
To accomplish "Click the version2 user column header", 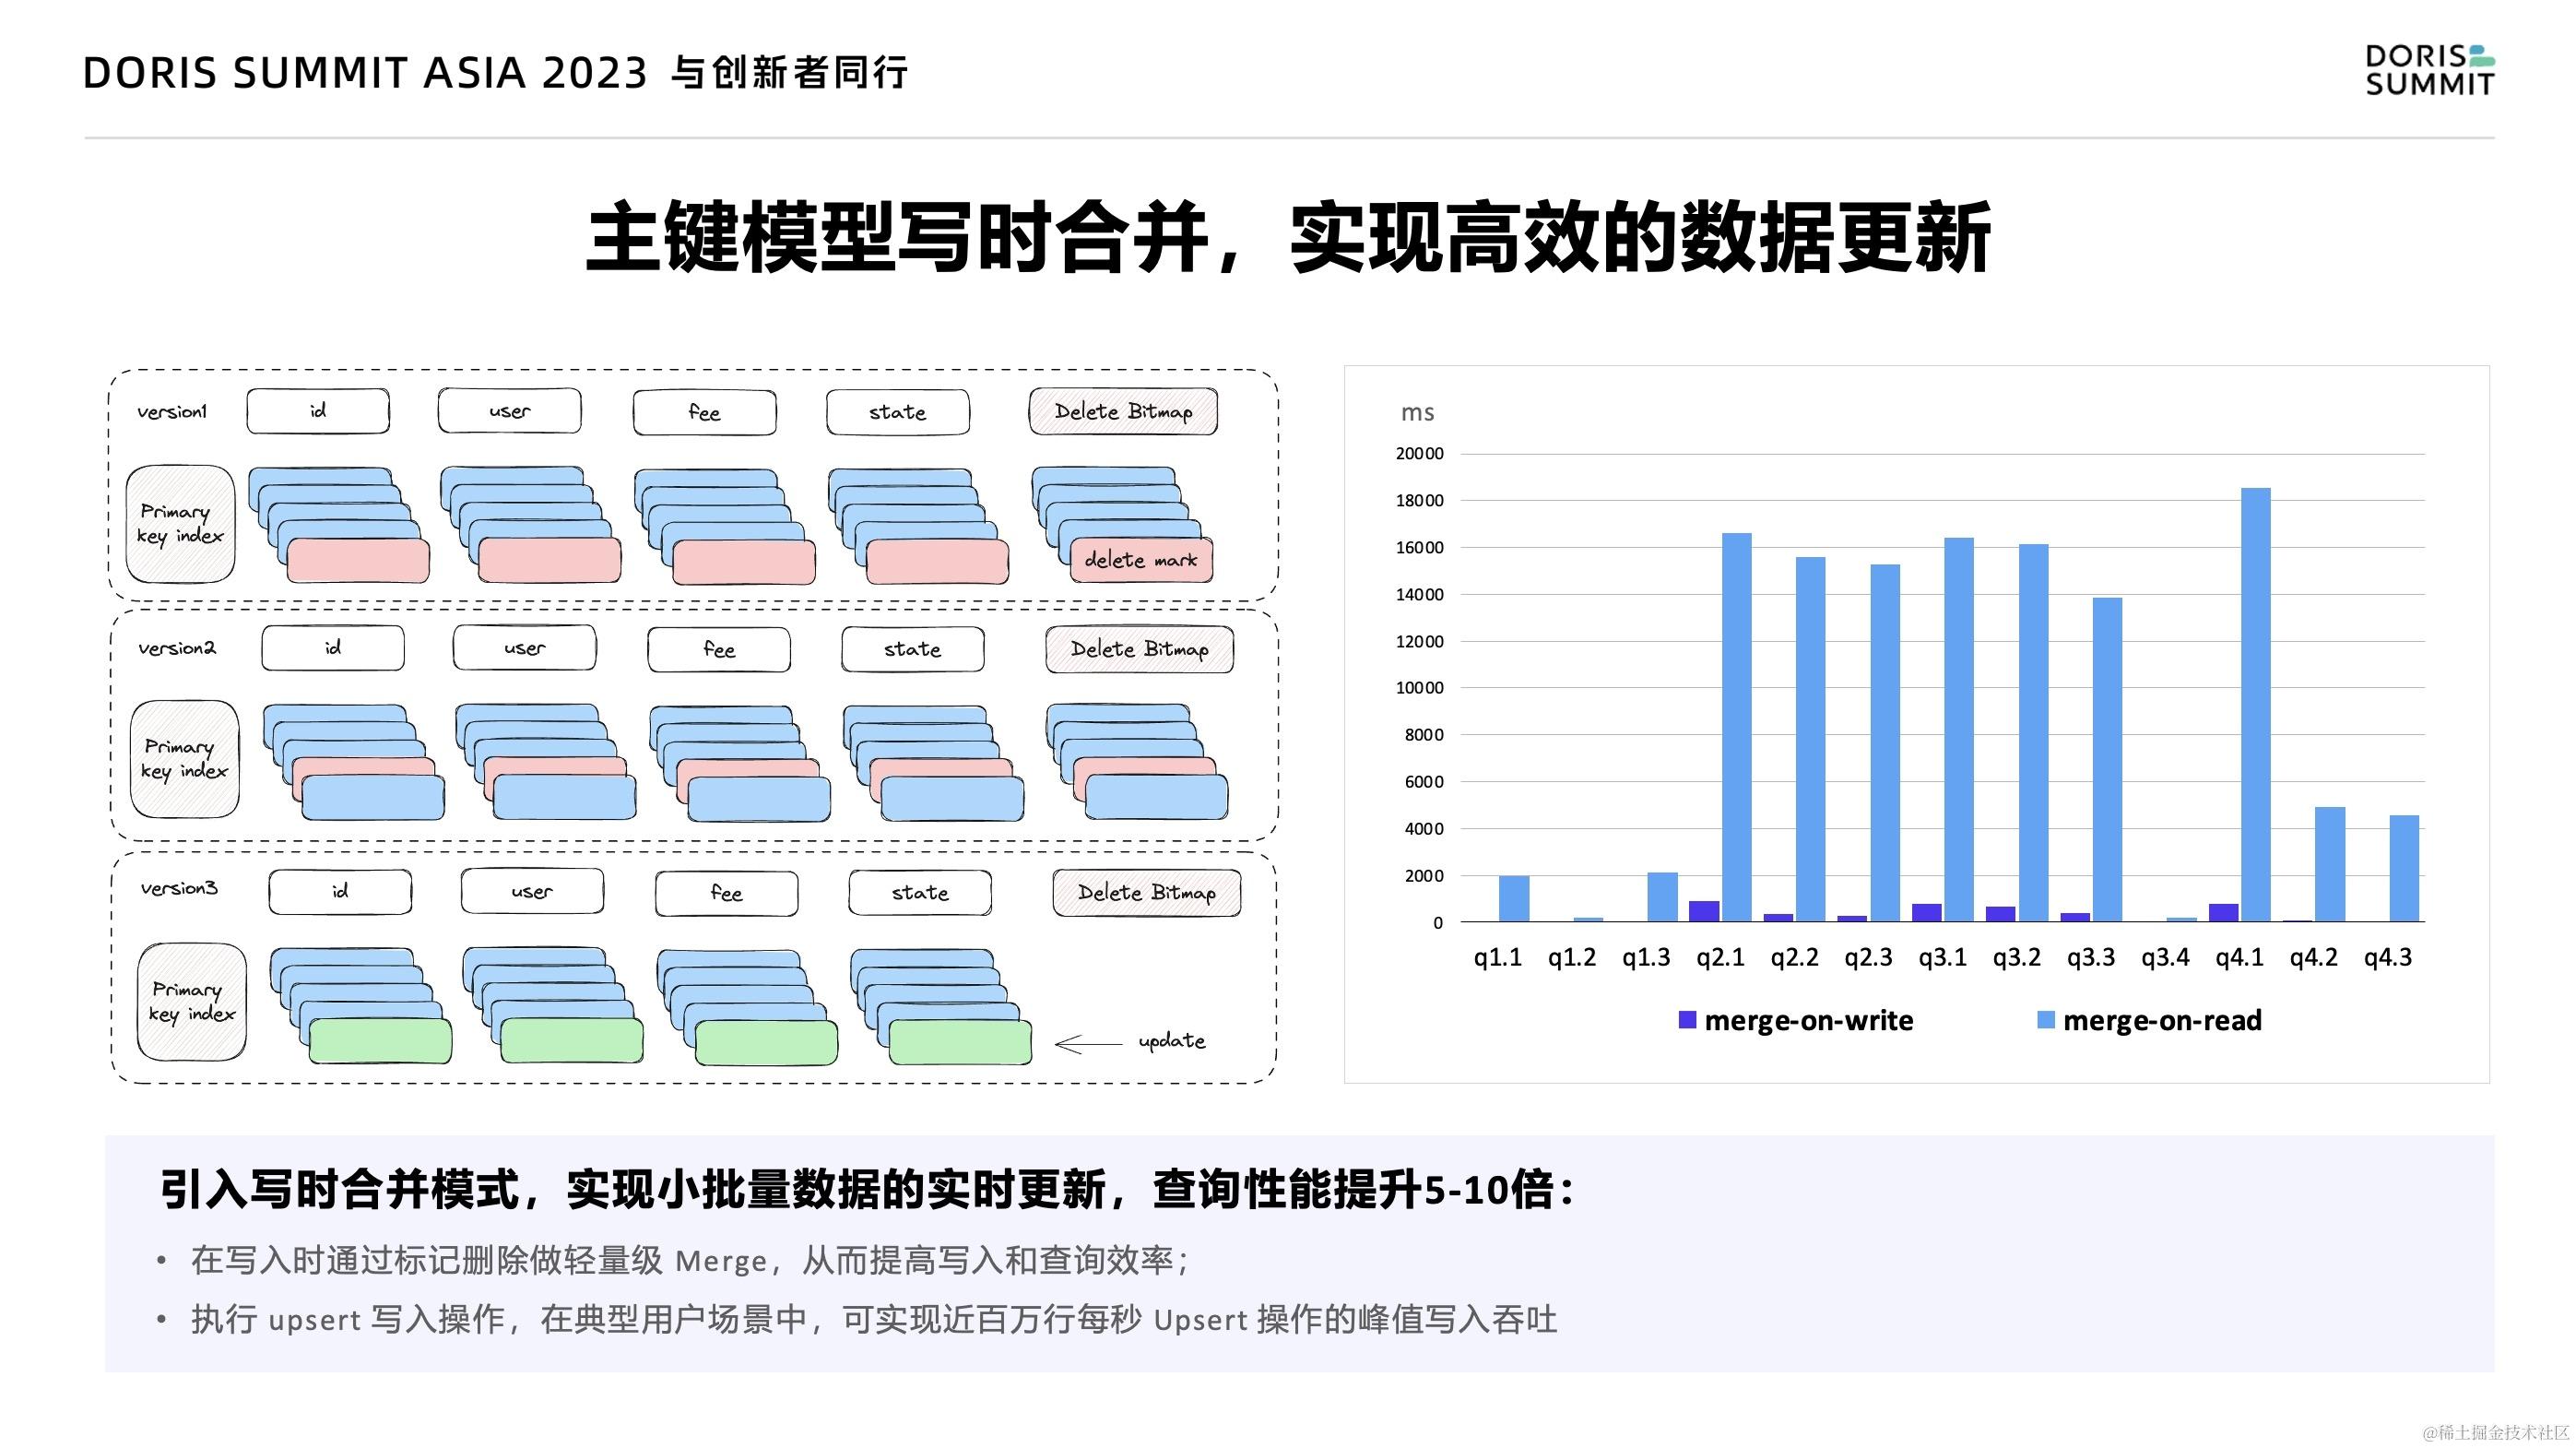I will [524, 649].
